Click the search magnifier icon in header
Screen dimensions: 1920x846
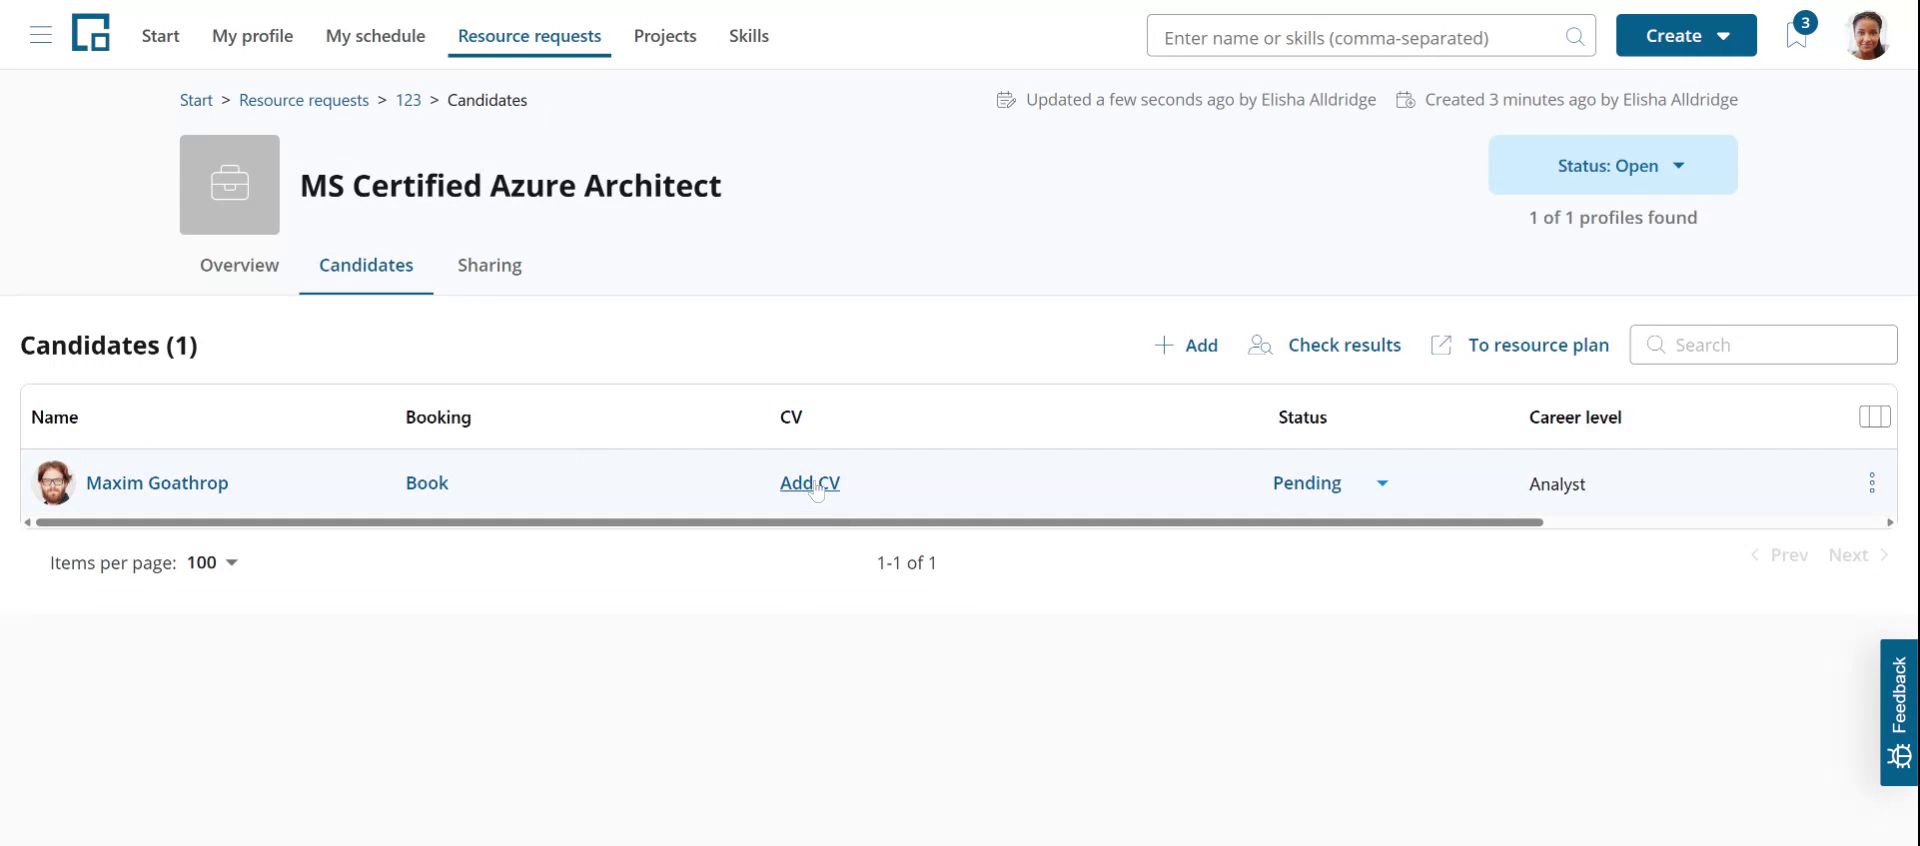(x=1574, y=37)
